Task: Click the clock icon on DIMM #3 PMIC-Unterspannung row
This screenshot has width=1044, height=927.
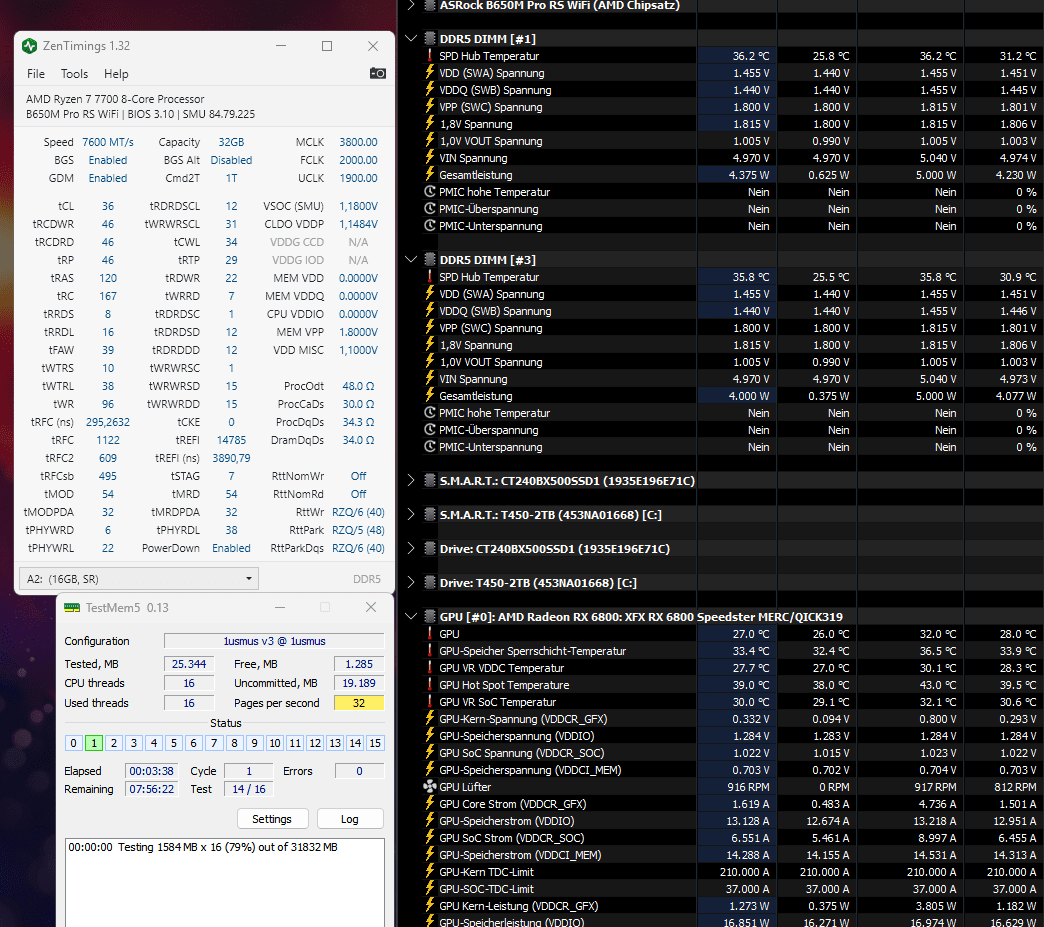Action: point(430,447)
